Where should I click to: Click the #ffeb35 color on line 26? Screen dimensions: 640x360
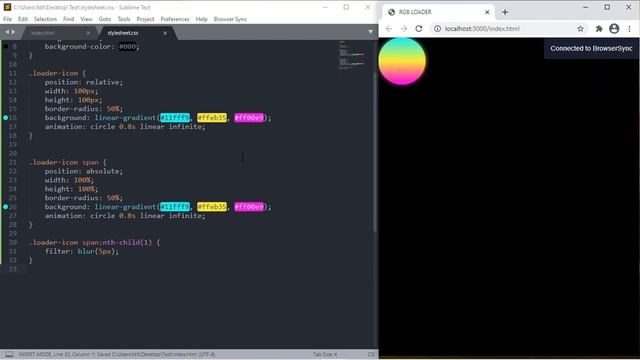pyautogui.click(x=212, y=207)
